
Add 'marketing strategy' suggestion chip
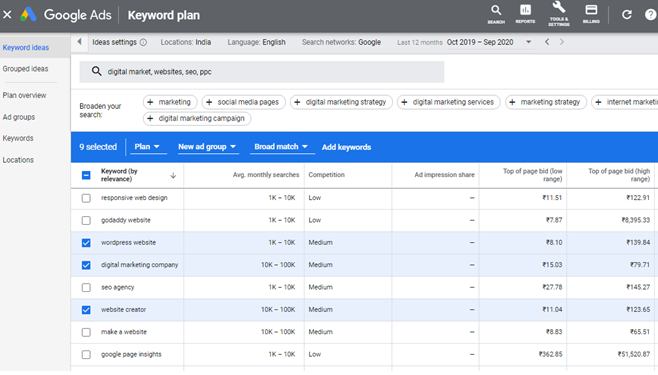(546, 102)
